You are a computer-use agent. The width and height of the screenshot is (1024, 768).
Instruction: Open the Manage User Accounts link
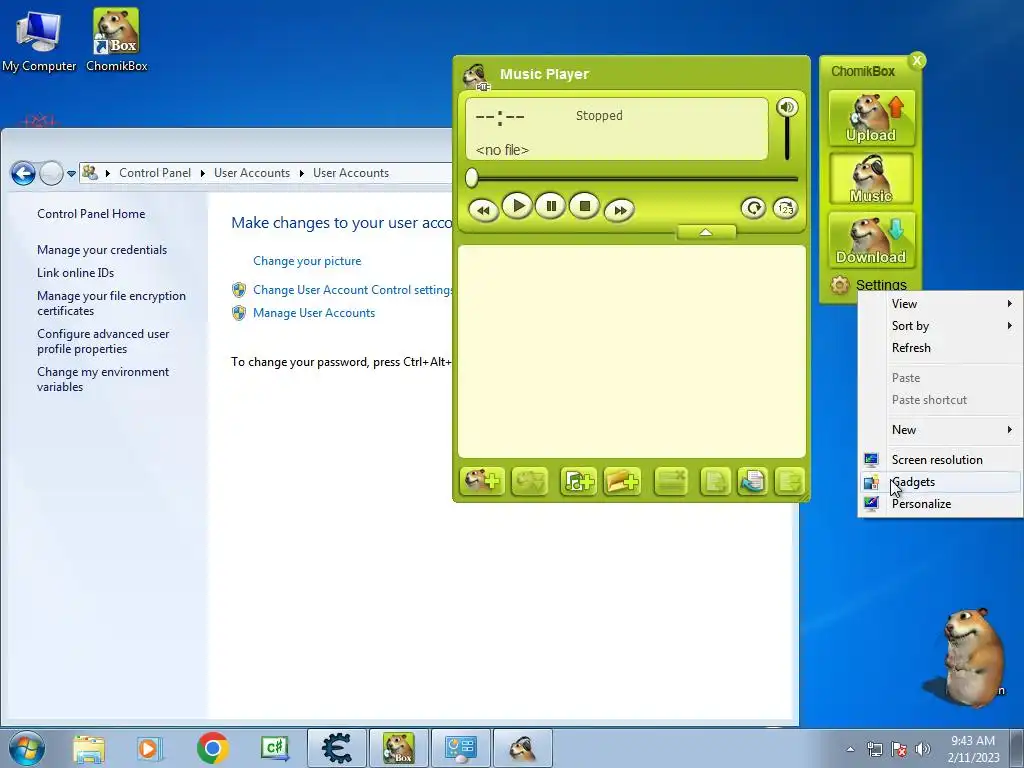pyautogui.click(x=314, y=313)
